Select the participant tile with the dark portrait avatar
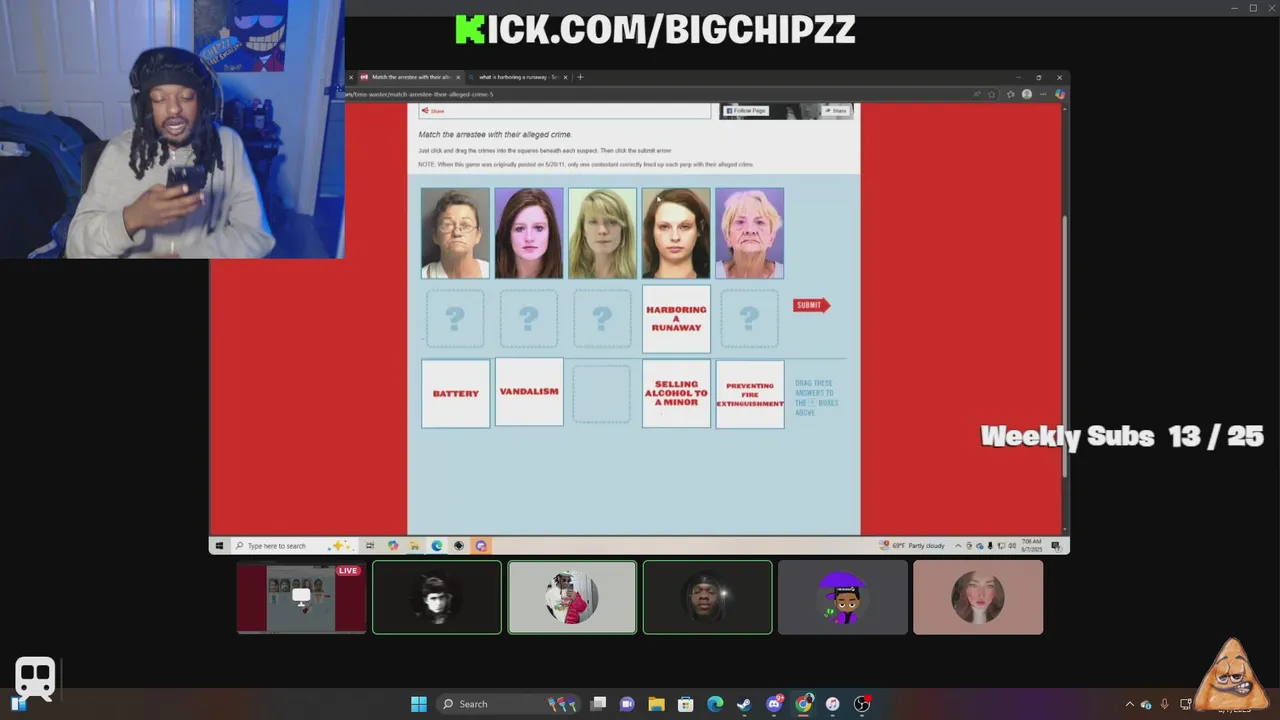The width and height of the screenshot is (1280, 720). [x=707, y=598]
